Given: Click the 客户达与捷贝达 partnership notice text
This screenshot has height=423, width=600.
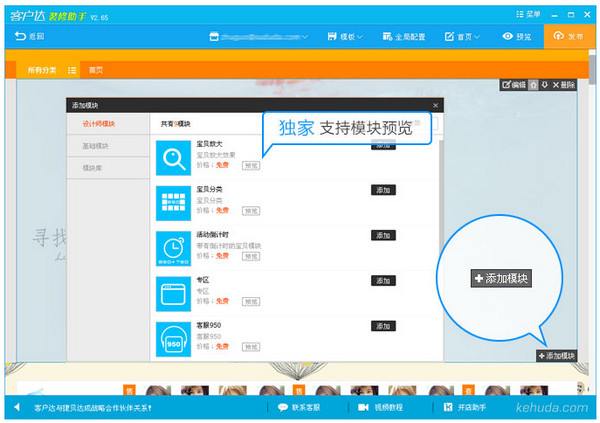Looking at the screenshot, I should point(93,408).
